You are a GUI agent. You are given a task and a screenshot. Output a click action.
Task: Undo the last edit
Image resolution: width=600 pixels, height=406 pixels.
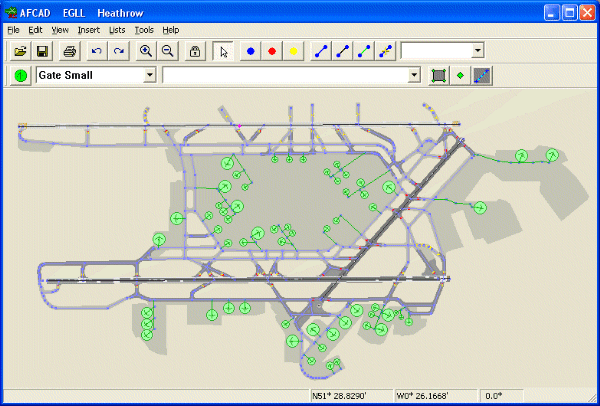click(97, 51)
